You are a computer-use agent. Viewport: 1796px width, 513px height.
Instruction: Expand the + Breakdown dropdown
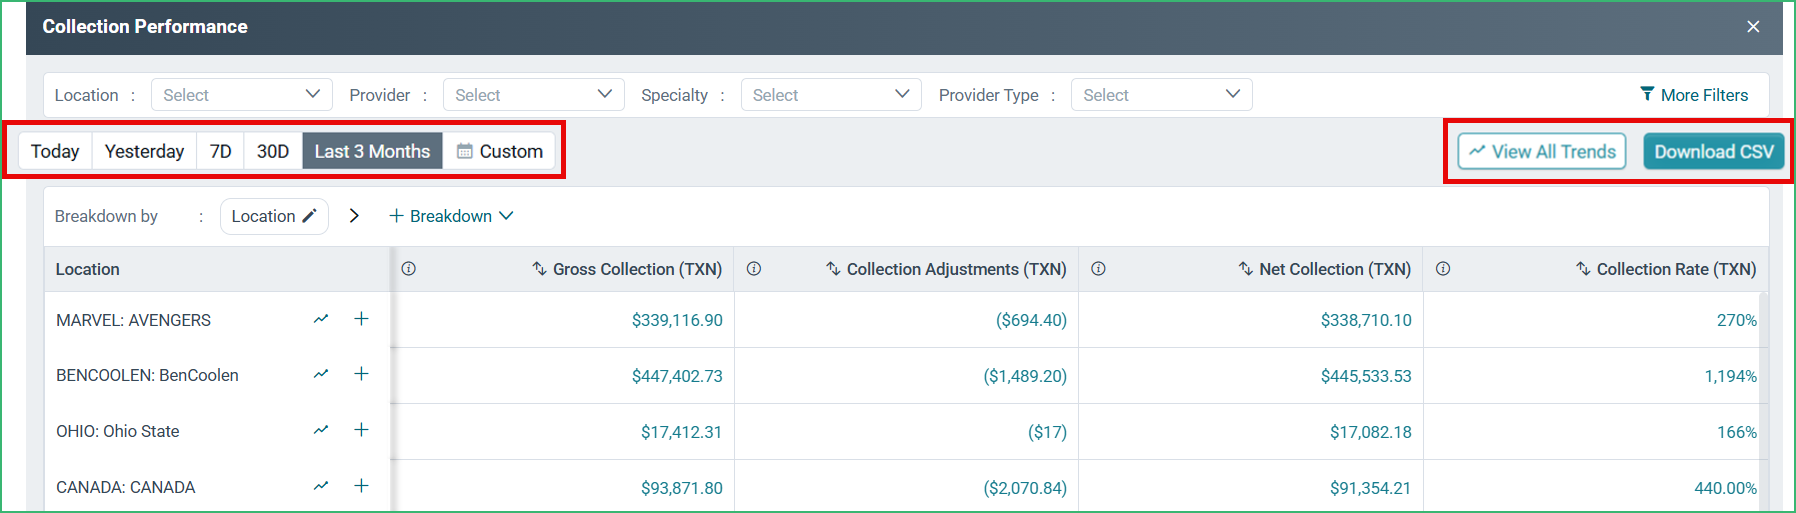451,216
